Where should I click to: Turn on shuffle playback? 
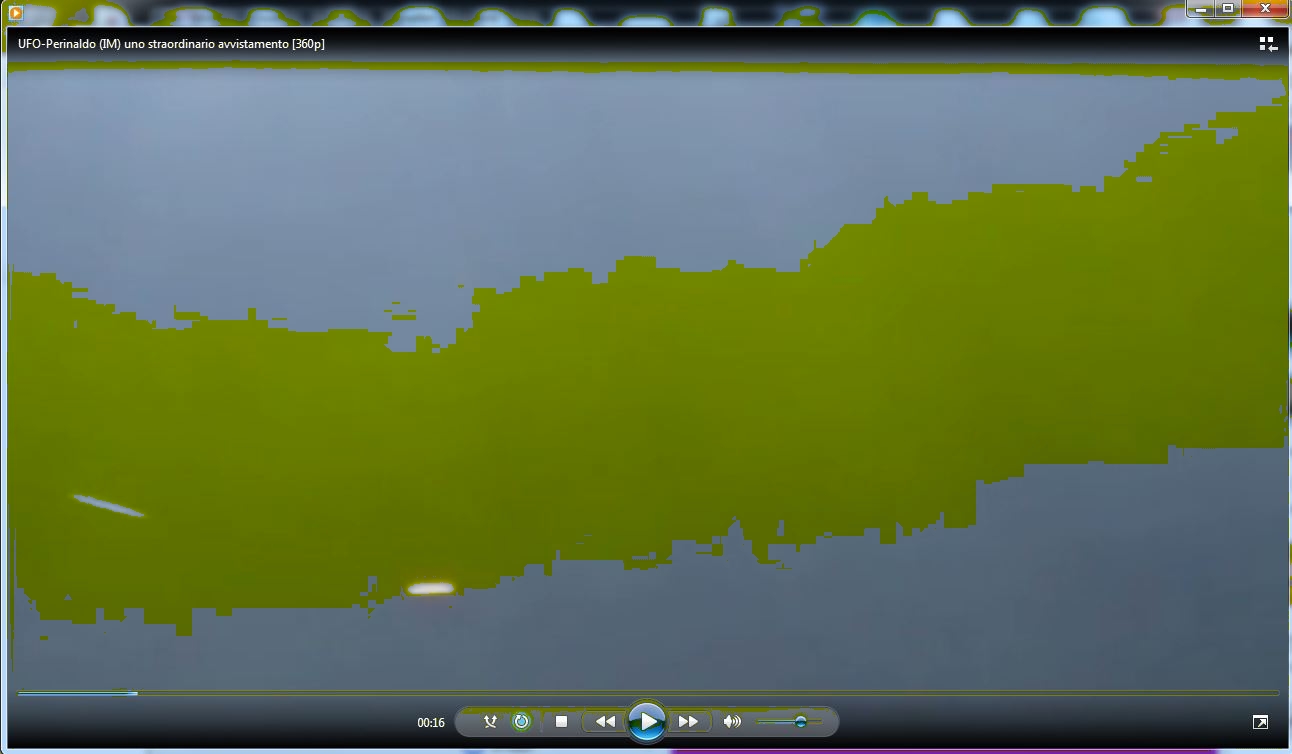(x=490, y=721)
